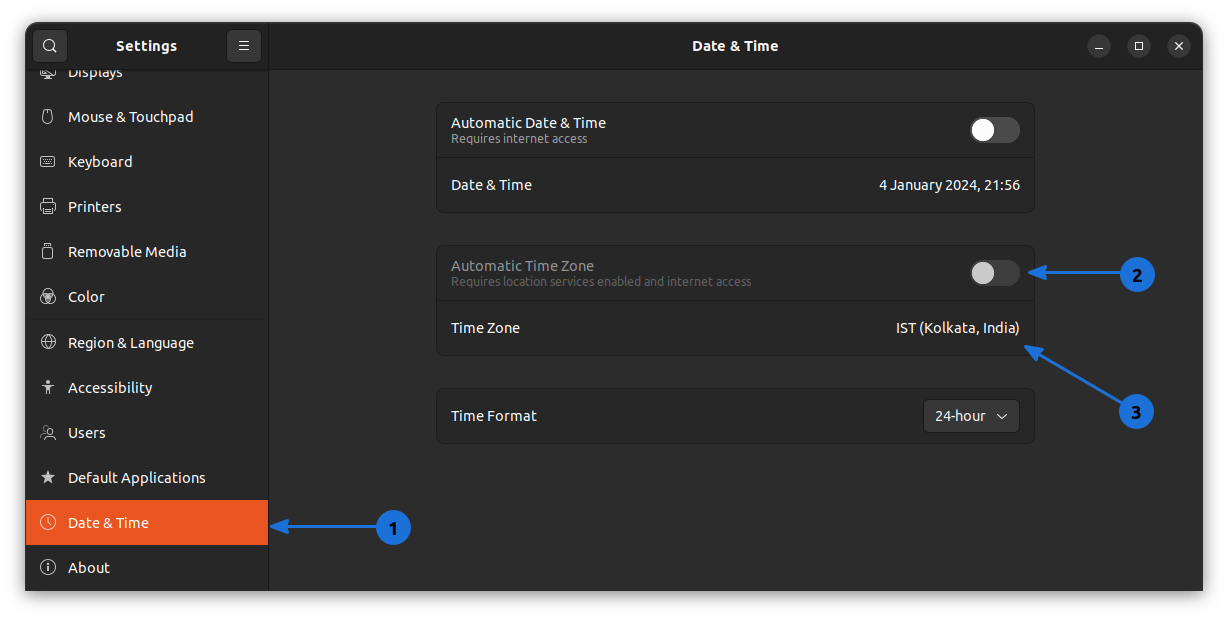Select Printers in the sidebar
Screen dimensions: 1228x619
147,207
